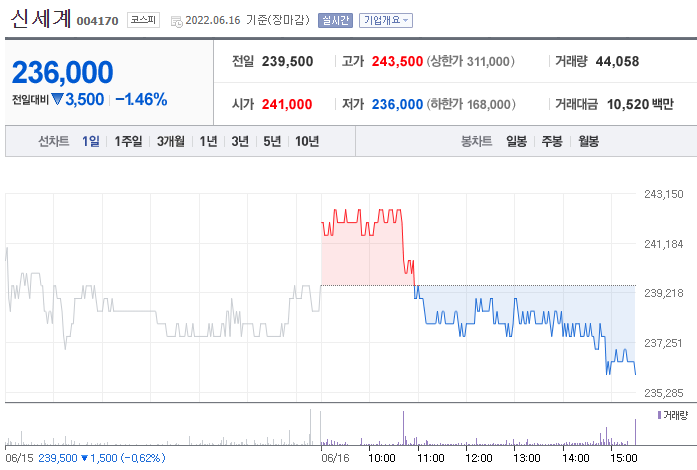Click the current price 236,000

tap(63, 72)
